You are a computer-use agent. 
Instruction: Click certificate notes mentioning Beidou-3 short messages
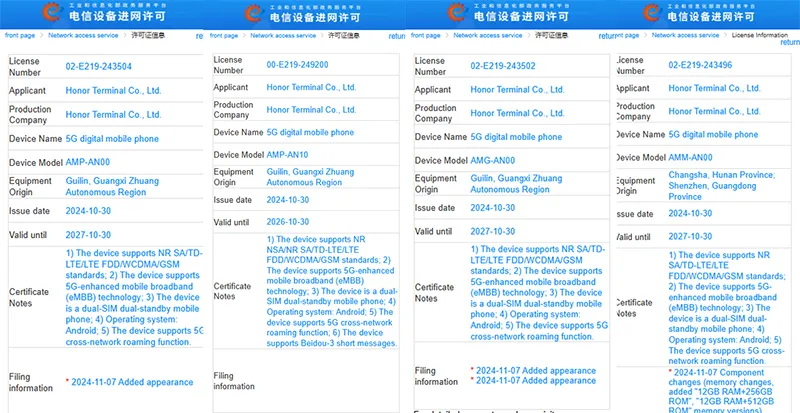[332, 291]
